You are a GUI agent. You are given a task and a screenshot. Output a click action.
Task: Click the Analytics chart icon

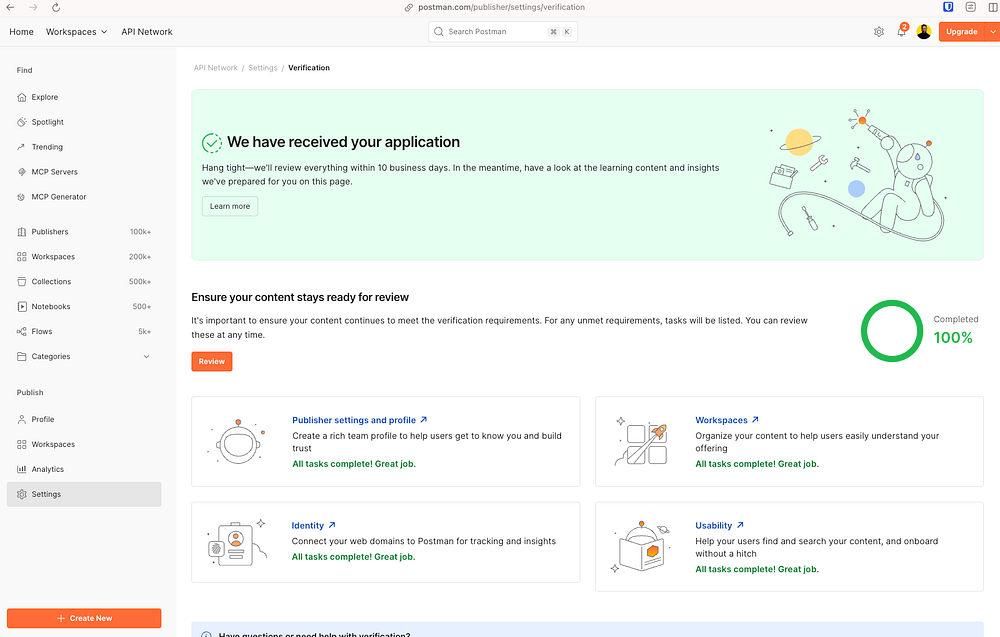point(22,469)
